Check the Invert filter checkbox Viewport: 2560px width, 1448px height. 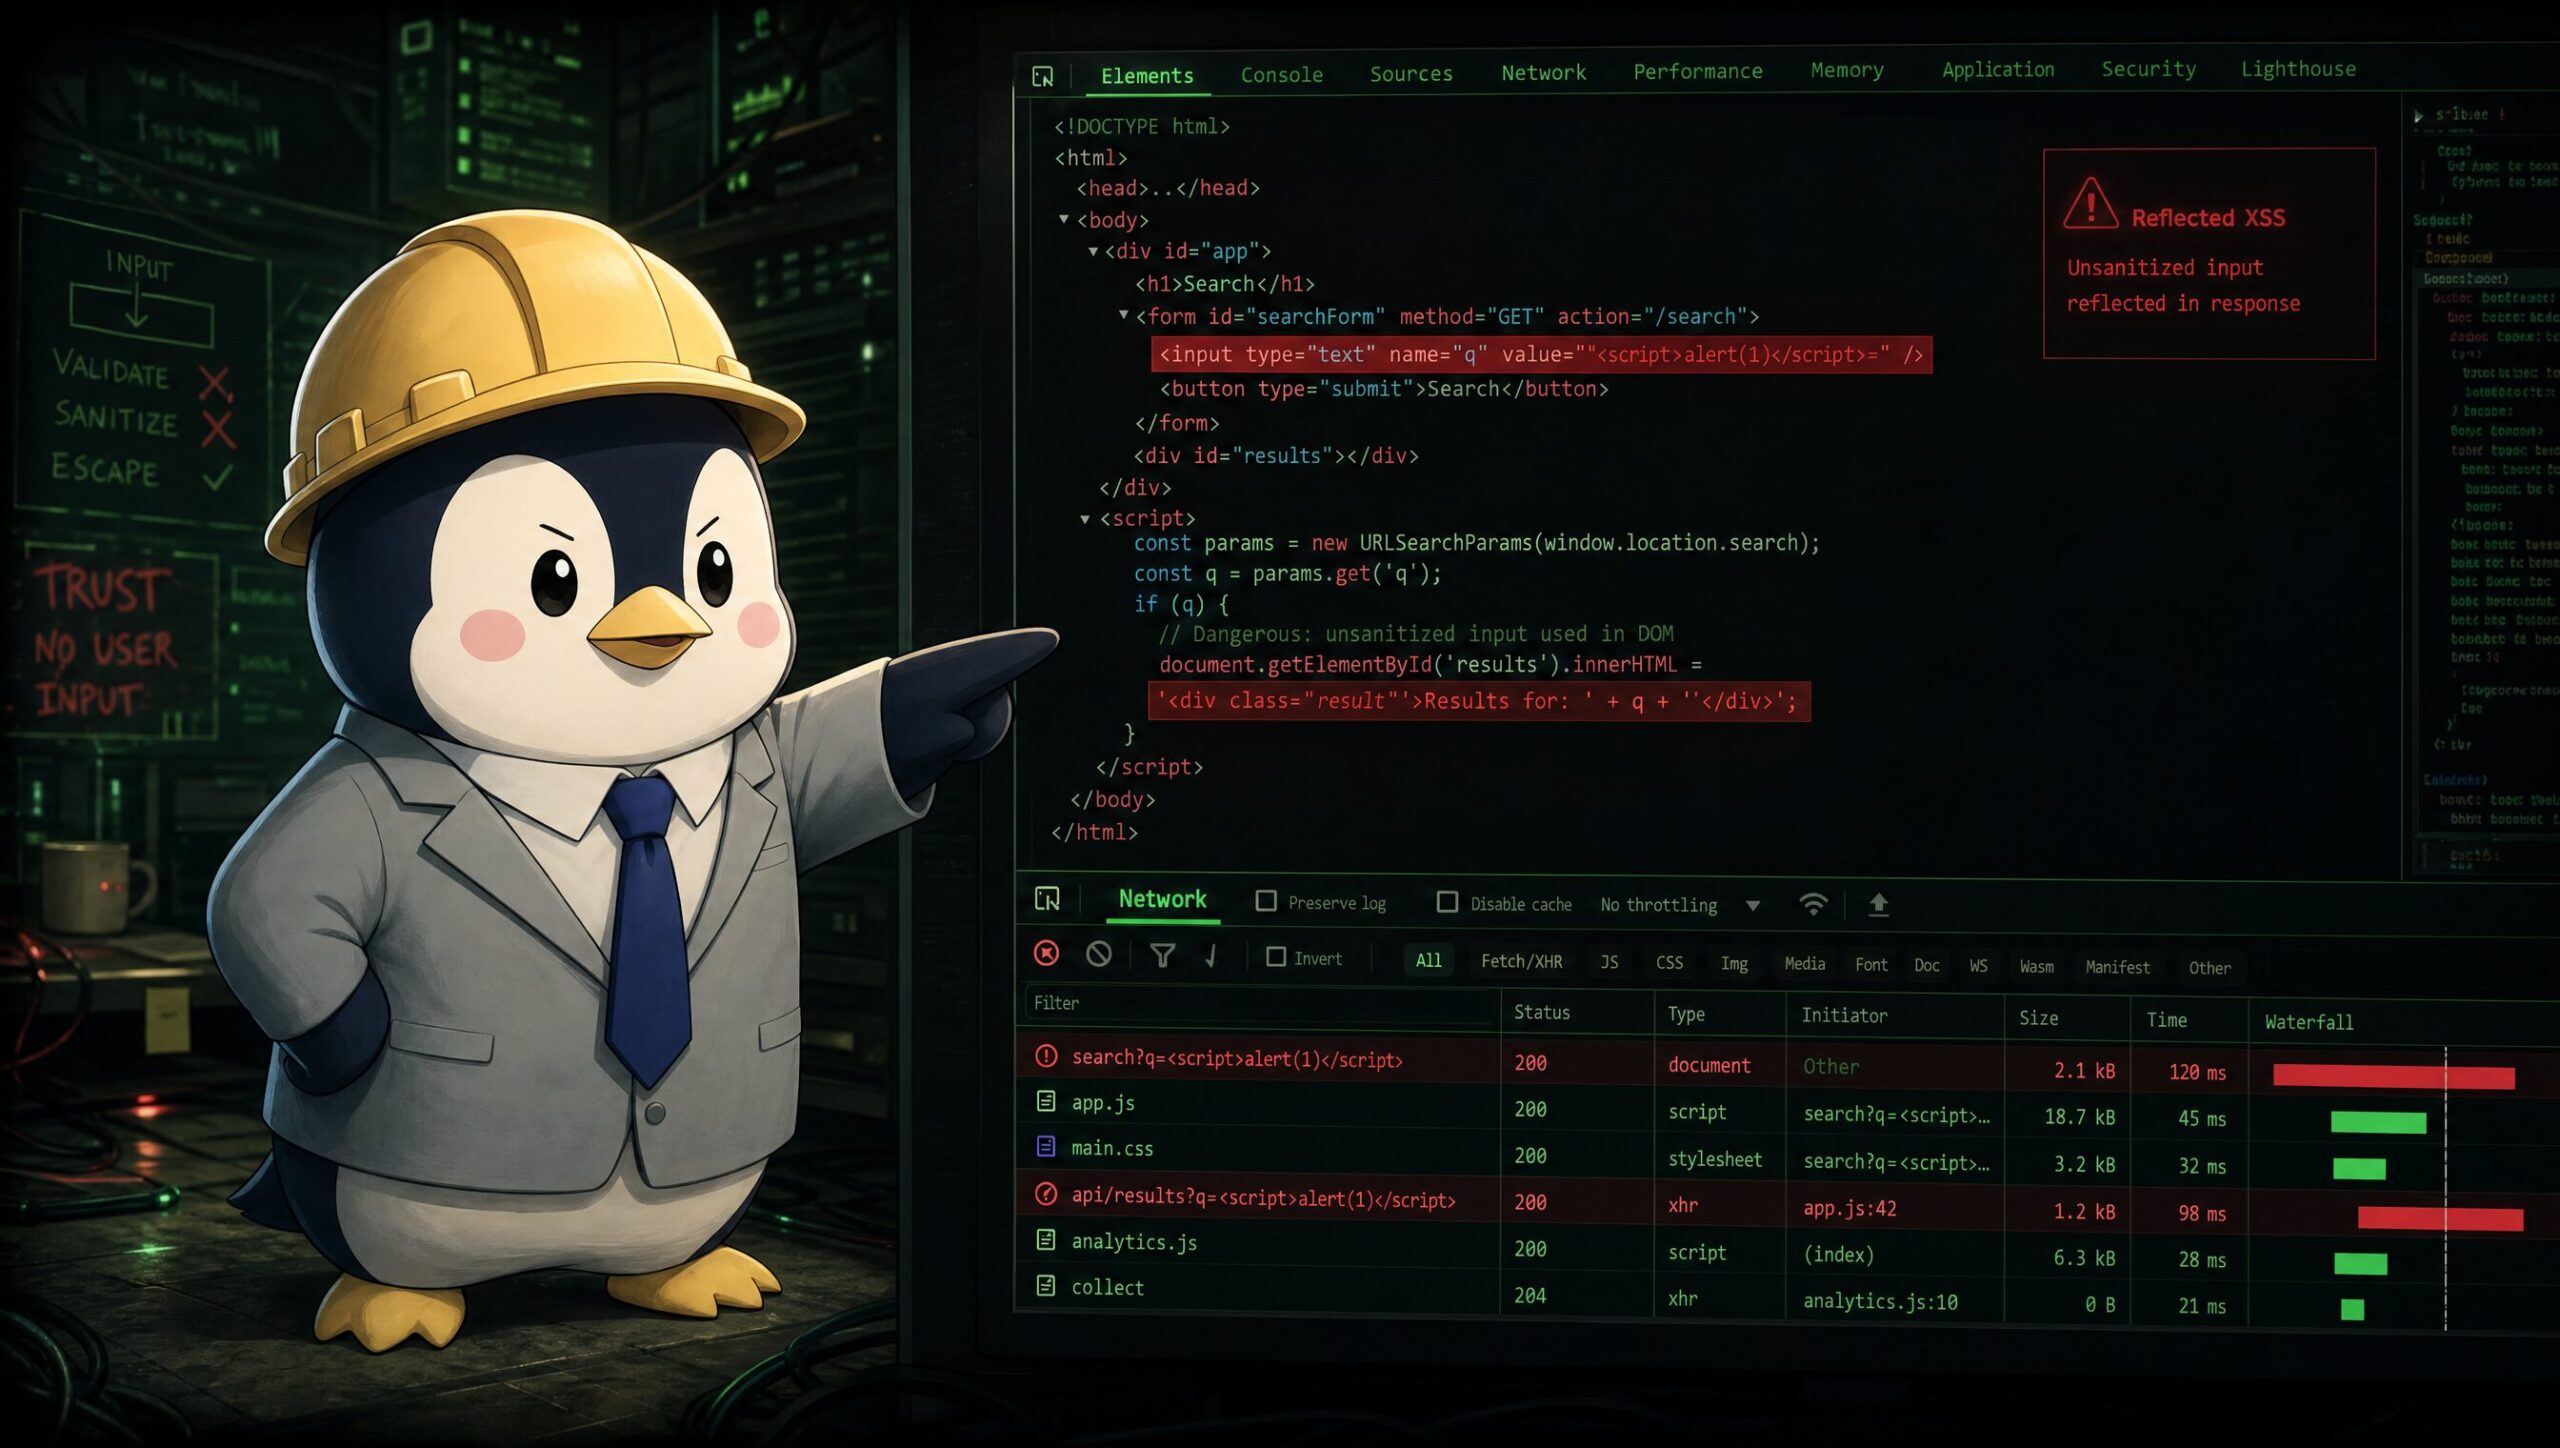tap(1276, 958)
